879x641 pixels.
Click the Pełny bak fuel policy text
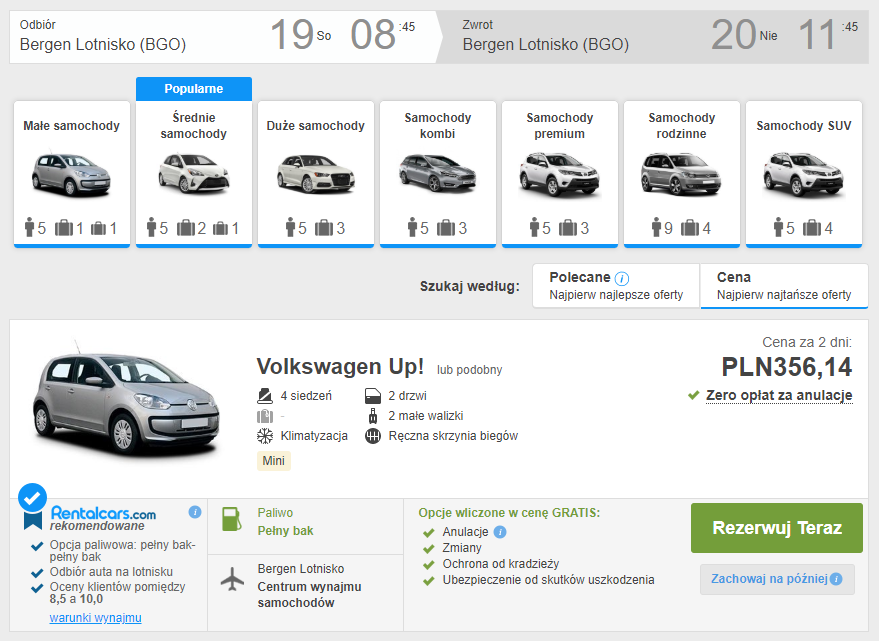[x=285, y=531]
